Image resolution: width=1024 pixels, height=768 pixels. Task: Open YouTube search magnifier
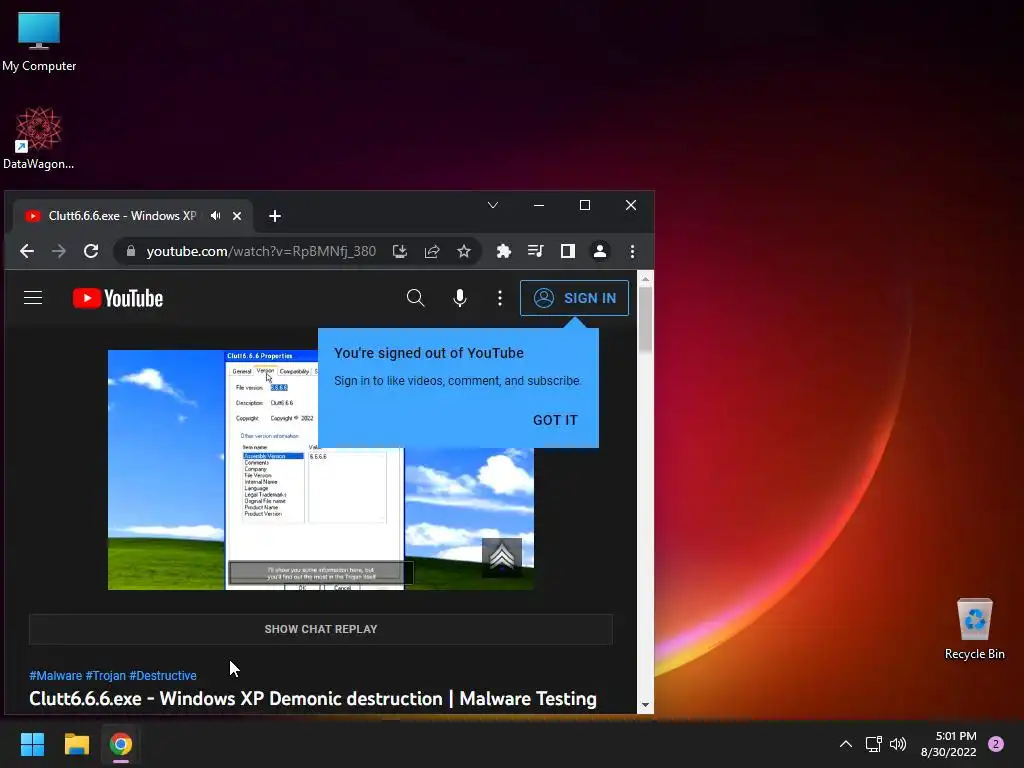pyautogui.click(x=415, y=298)
